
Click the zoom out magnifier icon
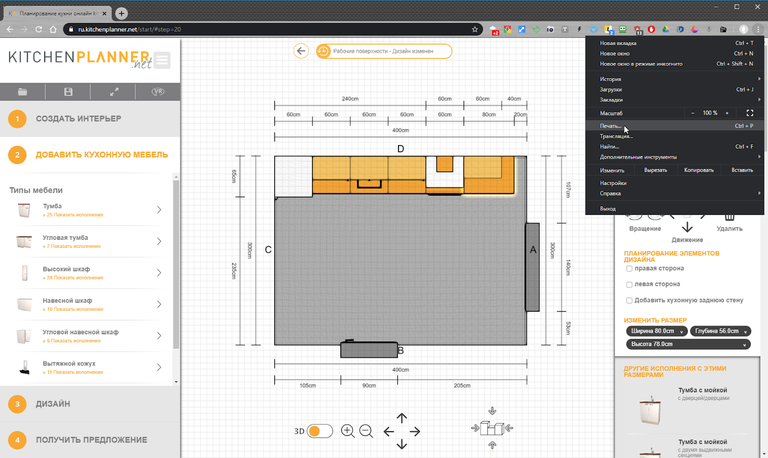point(366,431)
